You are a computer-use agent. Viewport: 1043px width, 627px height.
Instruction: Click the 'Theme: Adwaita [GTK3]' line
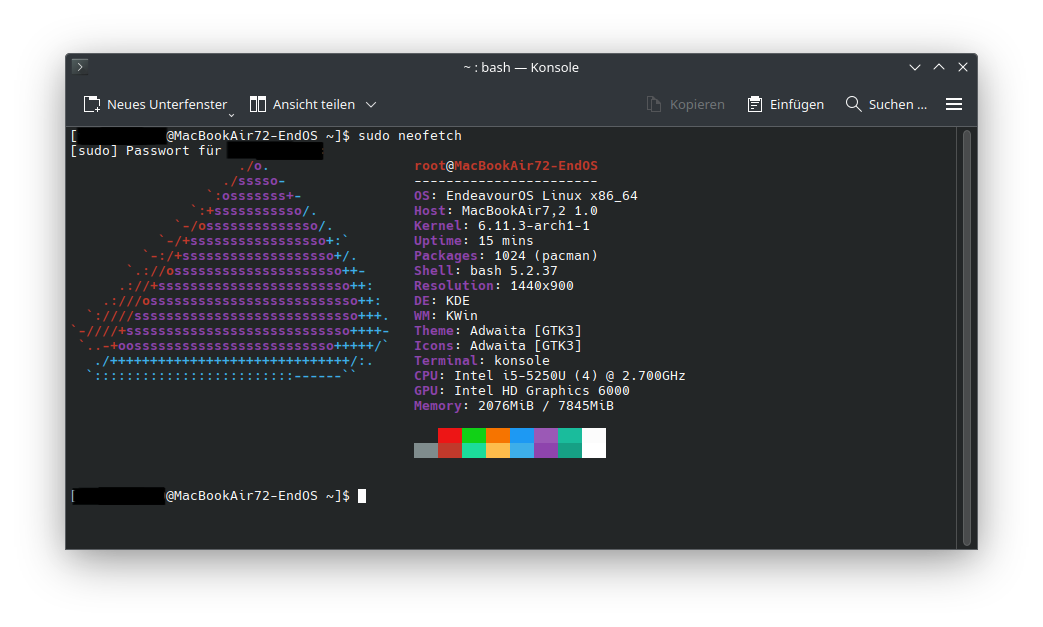(x=498, y=330)
